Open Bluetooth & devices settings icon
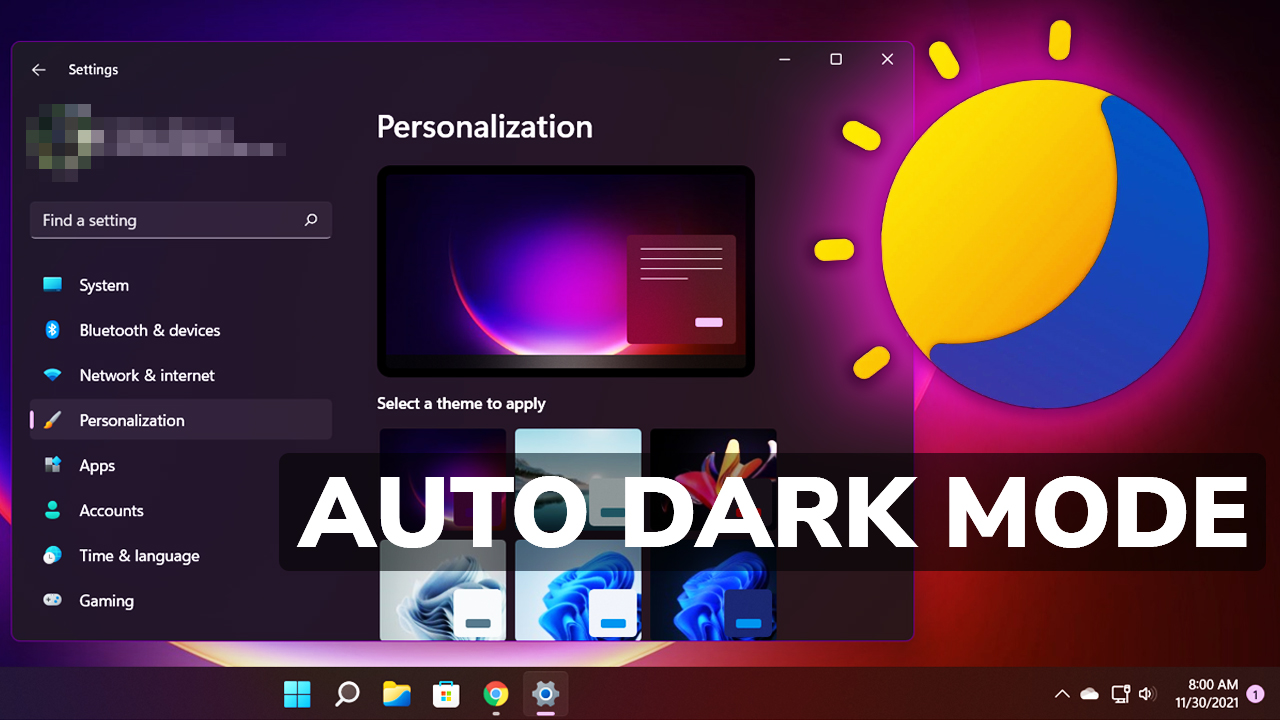This screenshot has width=1280, height=720. [53, 330]
